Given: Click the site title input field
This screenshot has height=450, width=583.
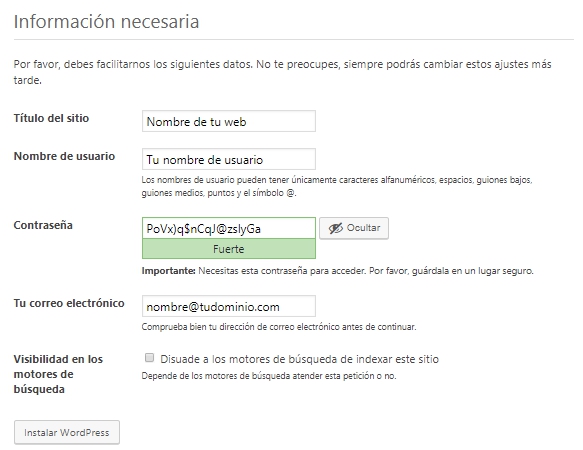Looking at the screenshot, I should pyautogui.click(x=229, y=121).
